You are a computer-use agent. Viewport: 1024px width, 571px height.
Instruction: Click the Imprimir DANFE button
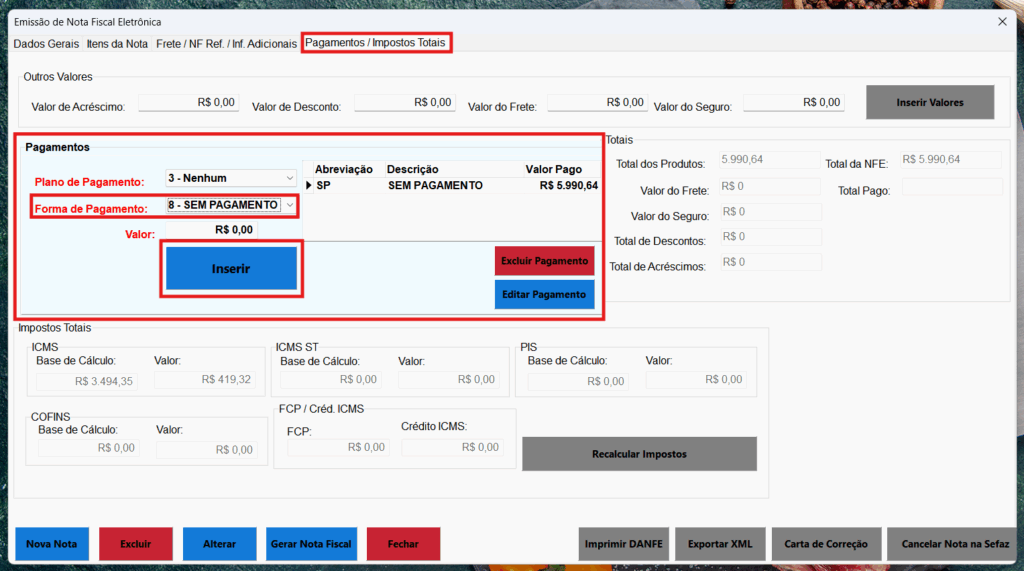[624, 544]
